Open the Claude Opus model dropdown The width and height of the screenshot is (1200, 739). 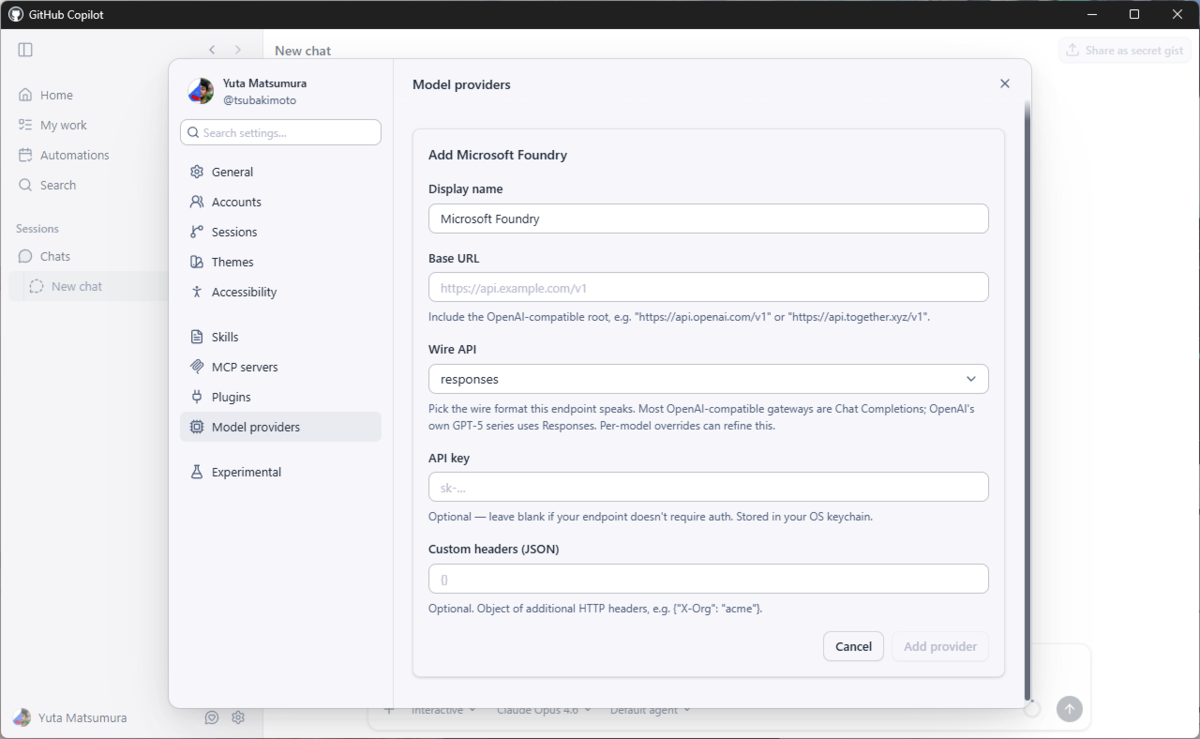click(x=544, y=710)
